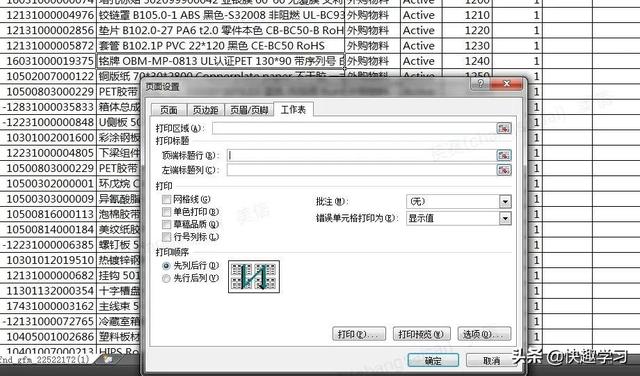The height and width of the screenshot is (376, 640).
Task: Click the 打印 button
Action: tap(359, 334)
